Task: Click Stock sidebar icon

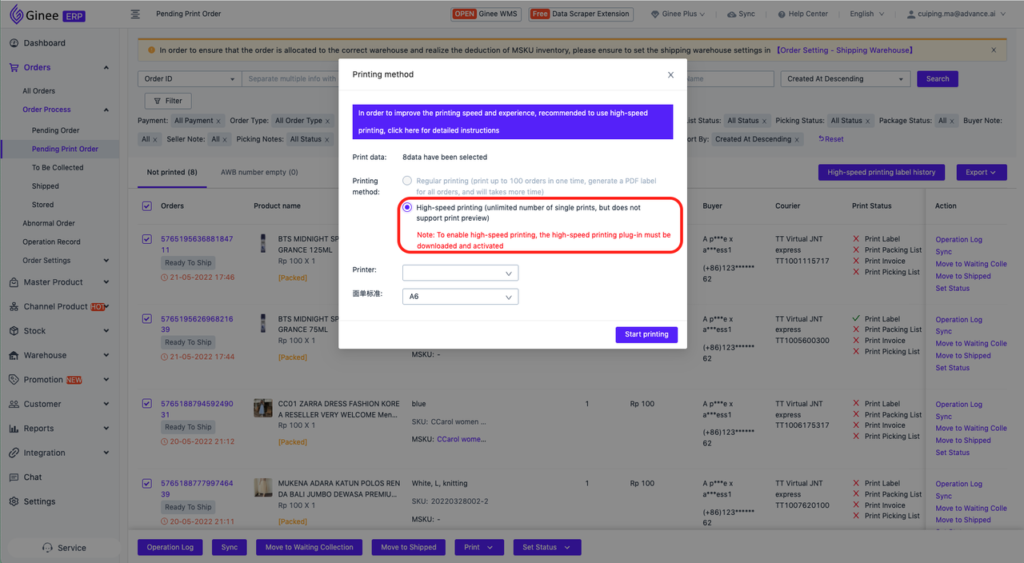Action: click(14, 331)
